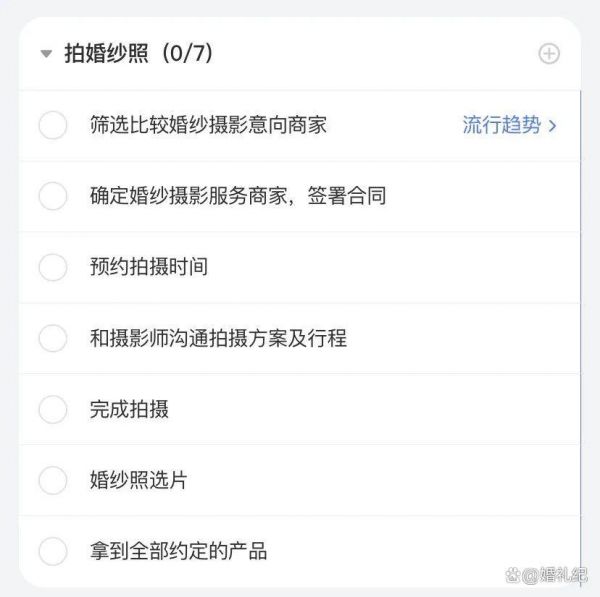The image size is (600, 597).
Task: Select the 确定婚纱摄影服务商家，签署合同 item text
Action: point(238,196)
